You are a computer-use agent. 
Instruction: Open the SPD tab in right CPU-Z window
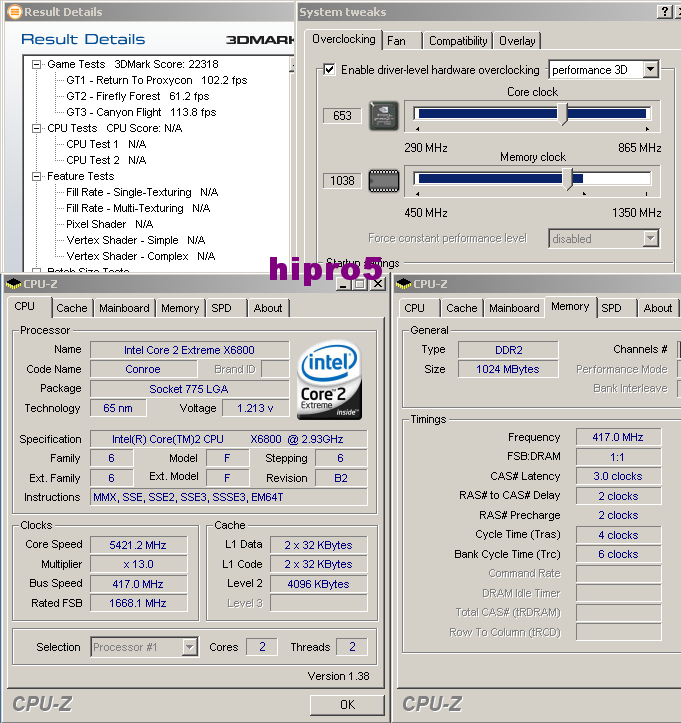616,308
